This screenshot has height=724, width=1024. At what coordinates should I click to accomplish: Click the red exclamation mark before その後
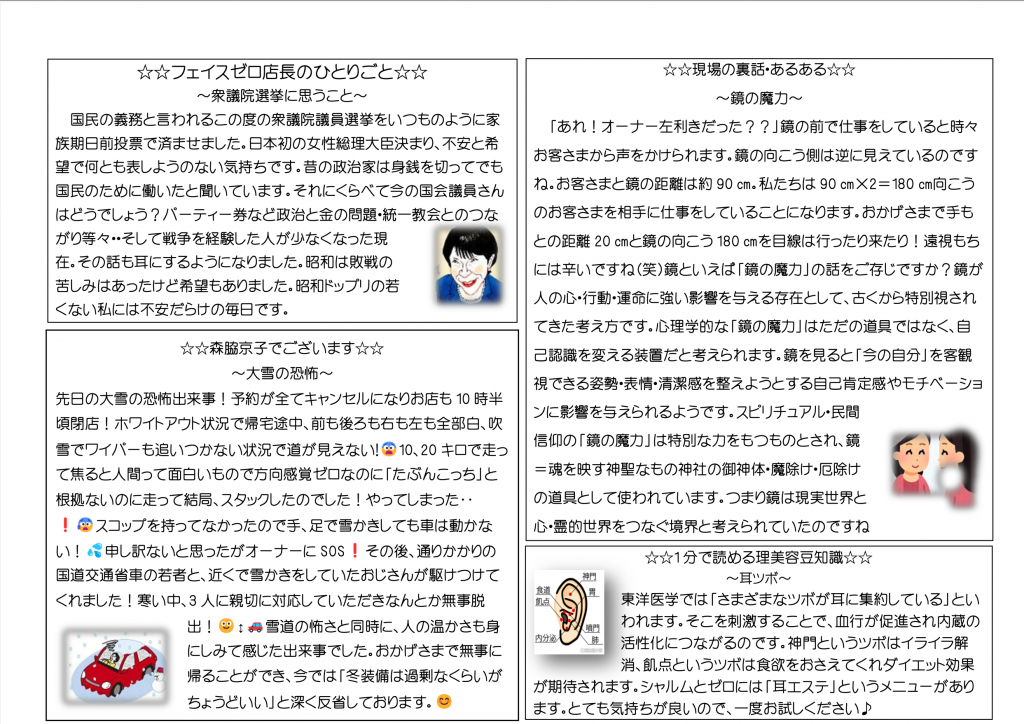click(354, 550)
